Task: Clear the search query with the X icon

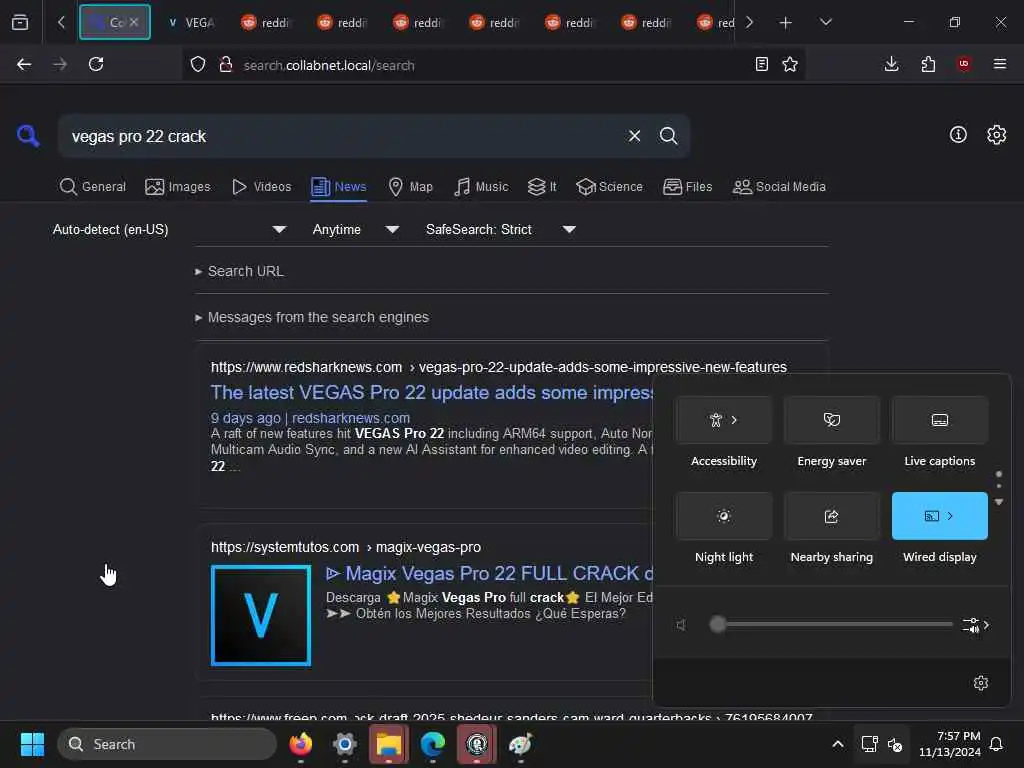Action: (x=634, y=136)
